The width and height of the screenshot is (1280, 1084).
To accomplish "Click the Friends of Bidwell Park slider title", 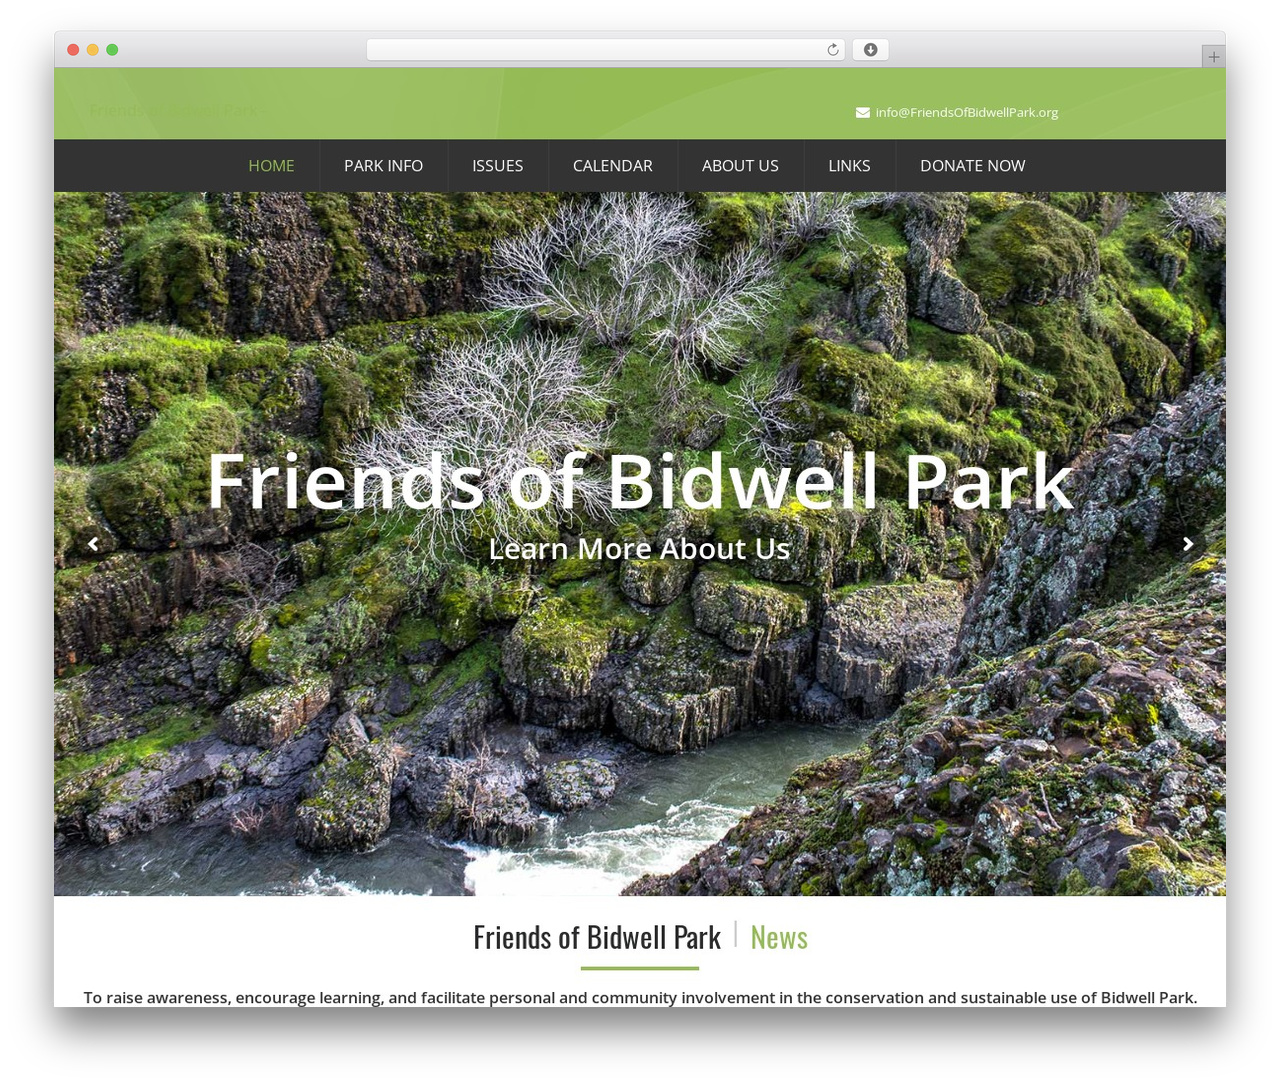I will pos(640,481).
